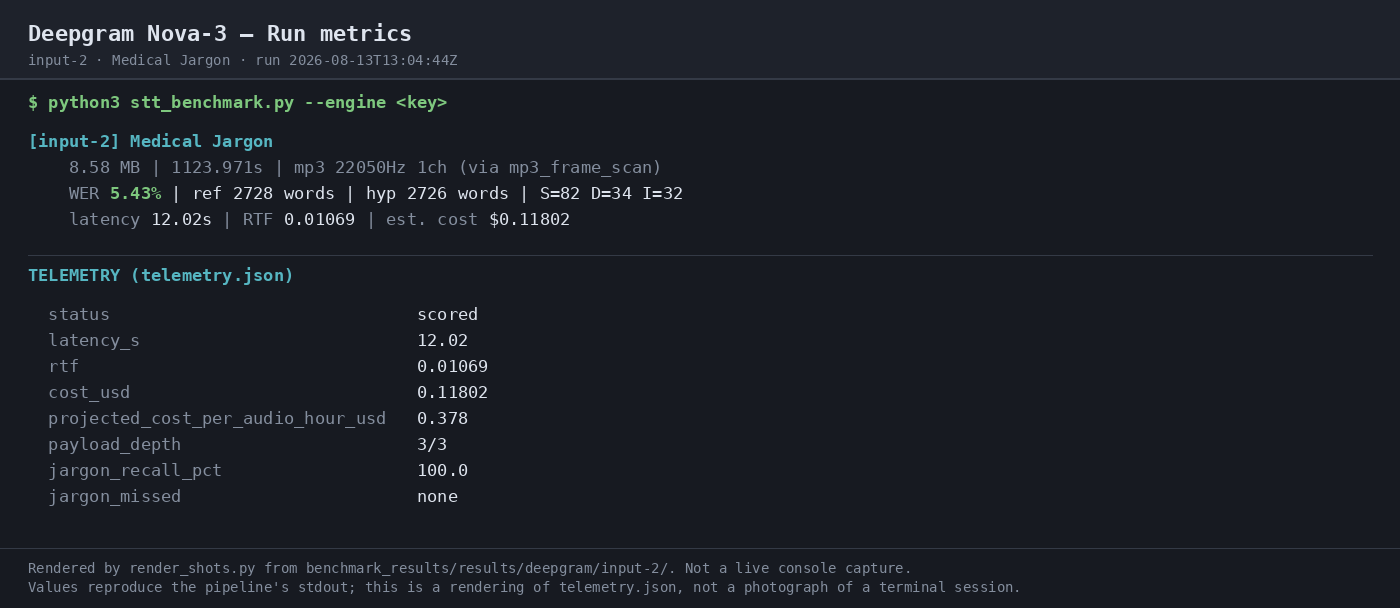Viewport: 1400px width, 608px height.
Task: Click the footer line "Rendered by render_shots.py"
Action: (470, 569)
